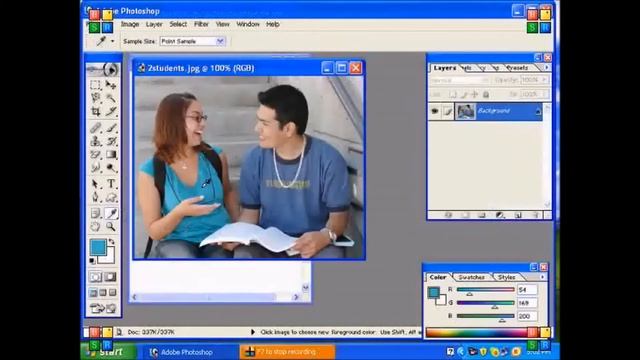Select the Dodge tool
Screen dimensions: 640x360
click(x=111, y=168)
